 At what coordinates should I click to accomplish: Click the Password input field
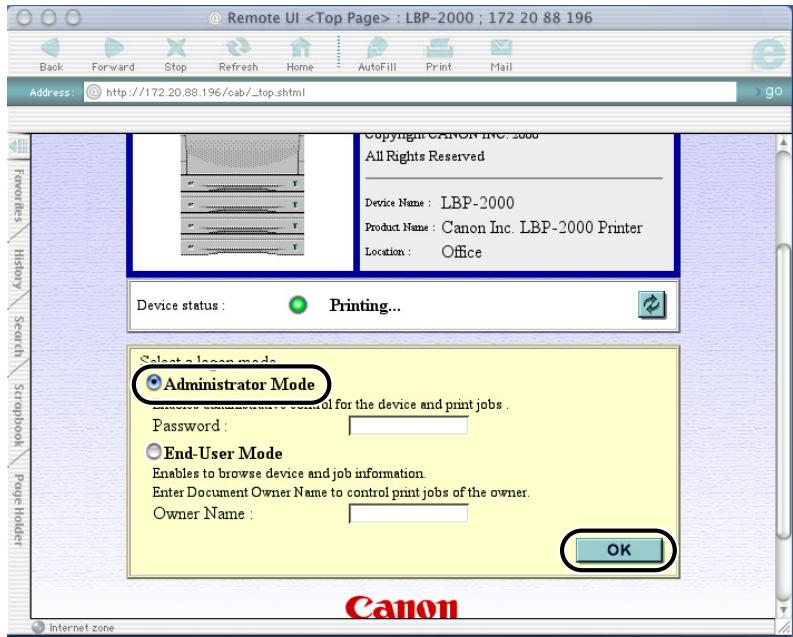point(409,426)
